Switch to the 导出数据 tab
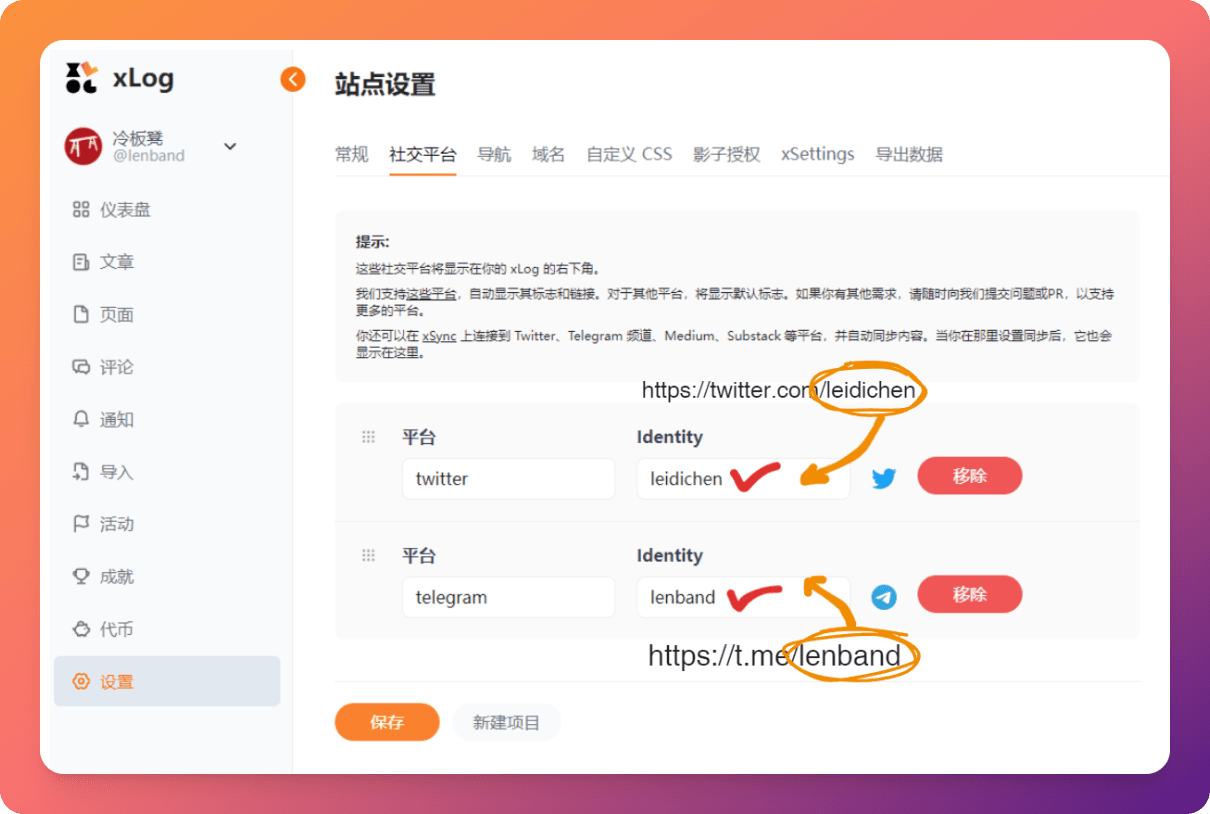 (909, 155)
